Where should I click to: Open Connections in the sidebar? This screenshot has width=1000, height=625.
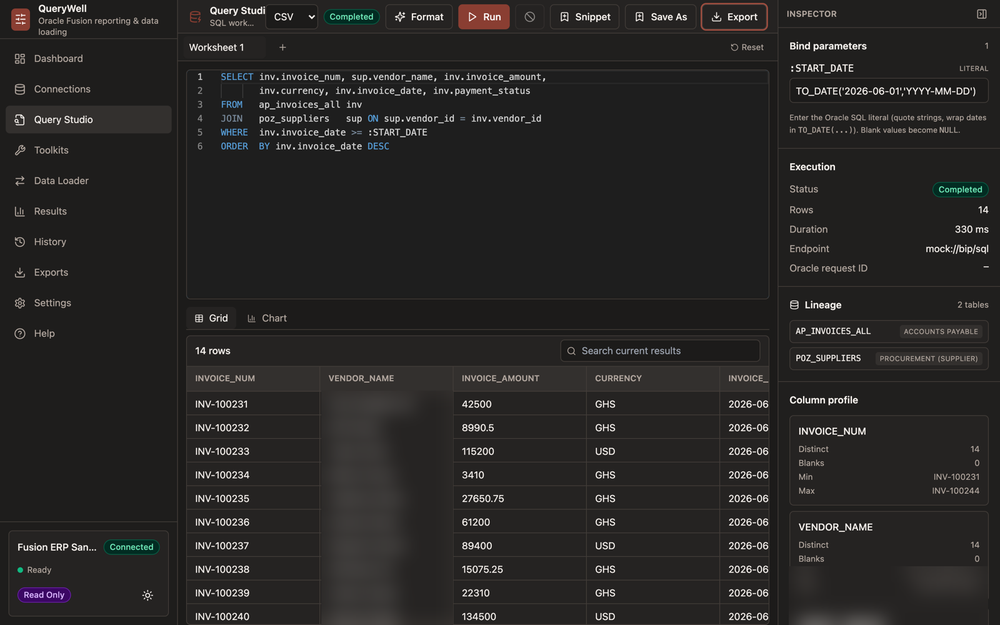point(89,89)
